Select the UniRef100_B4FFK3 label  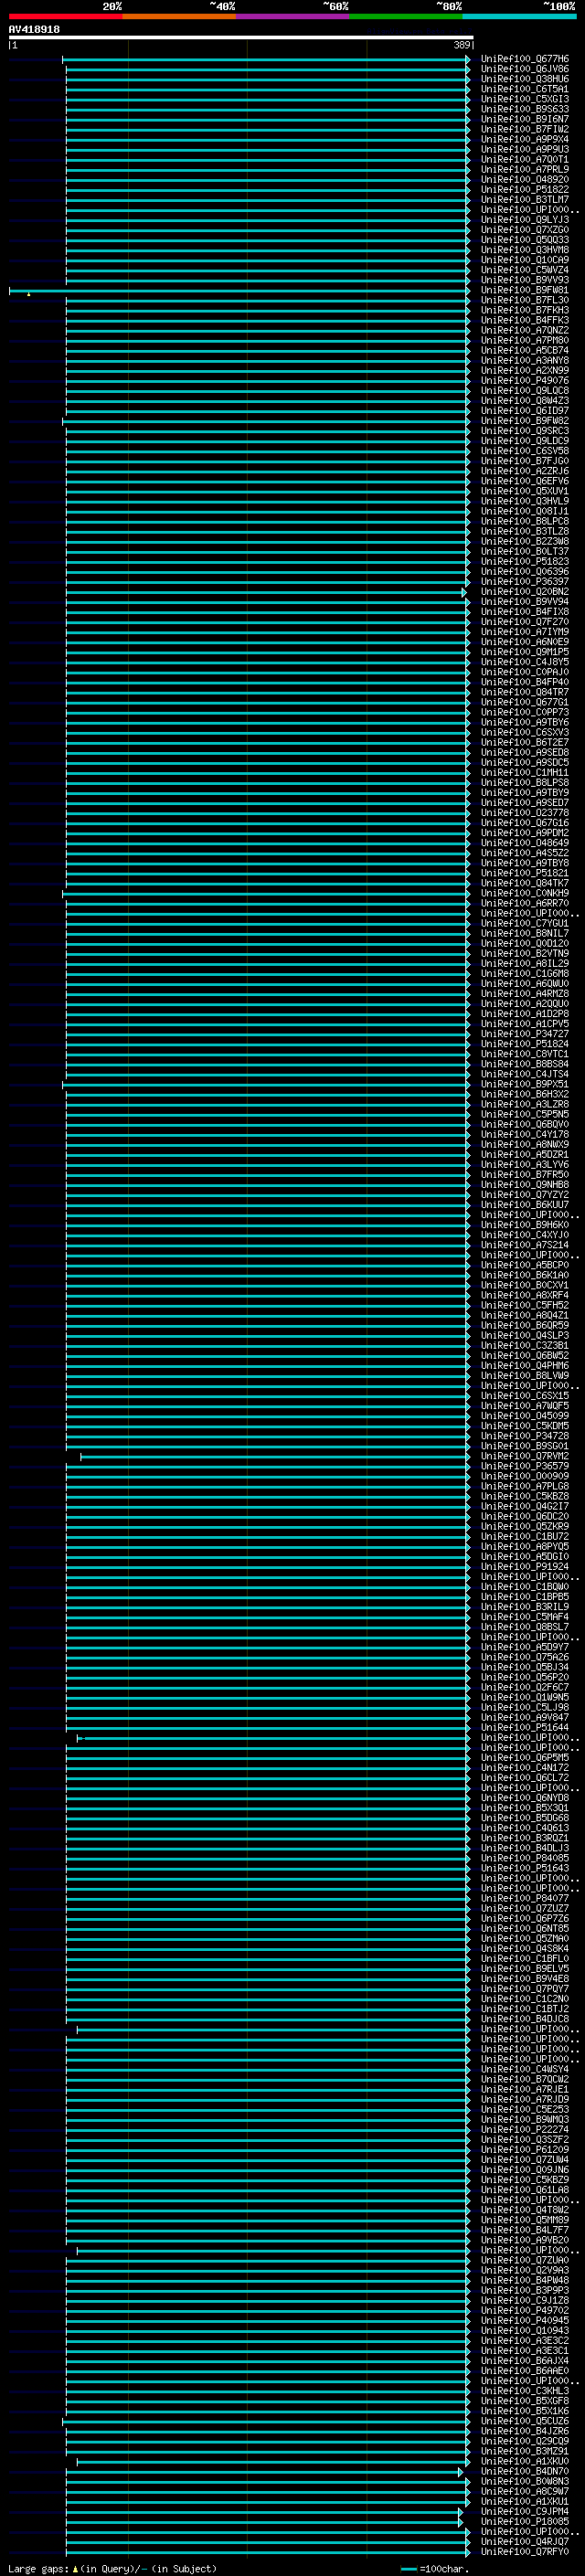click(525, 320)
